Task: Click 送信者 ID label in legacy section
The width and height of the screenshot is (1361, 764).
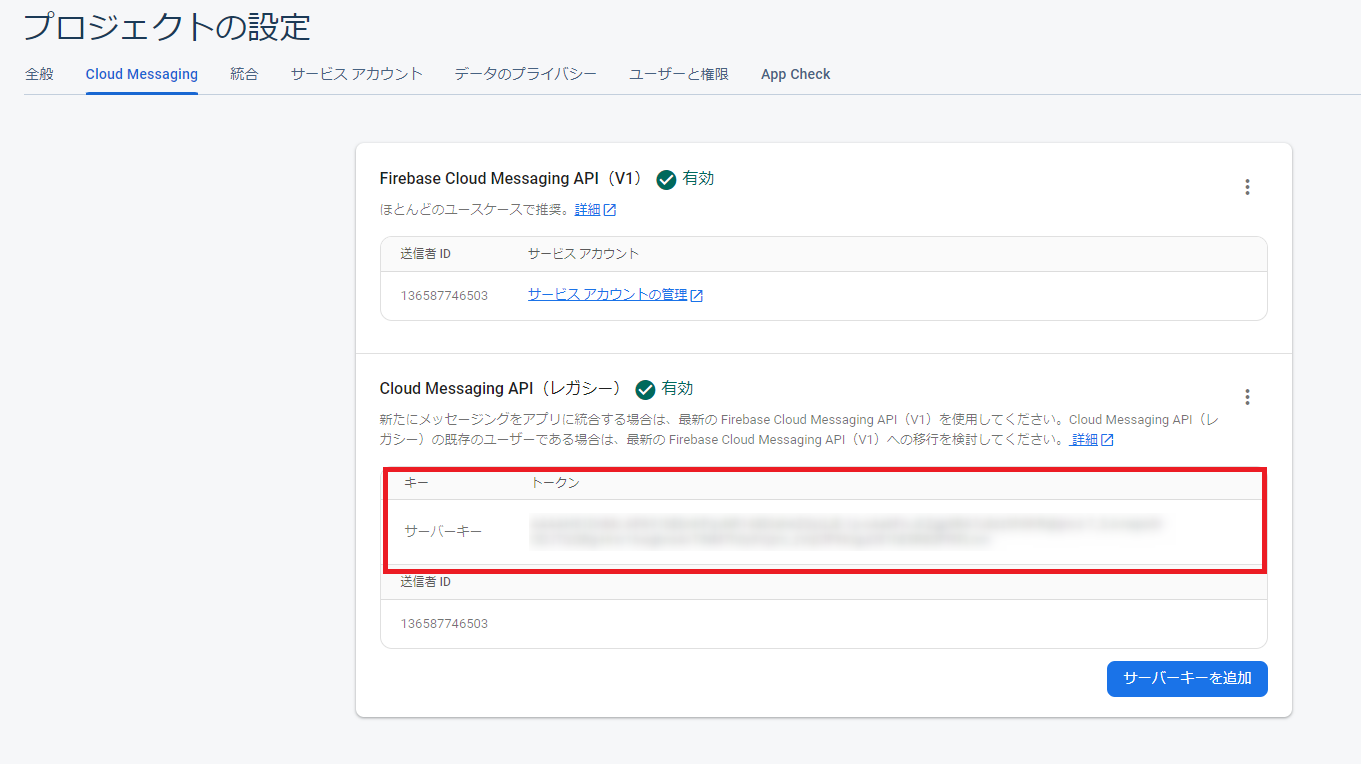Action: click(x=426, y=582)
